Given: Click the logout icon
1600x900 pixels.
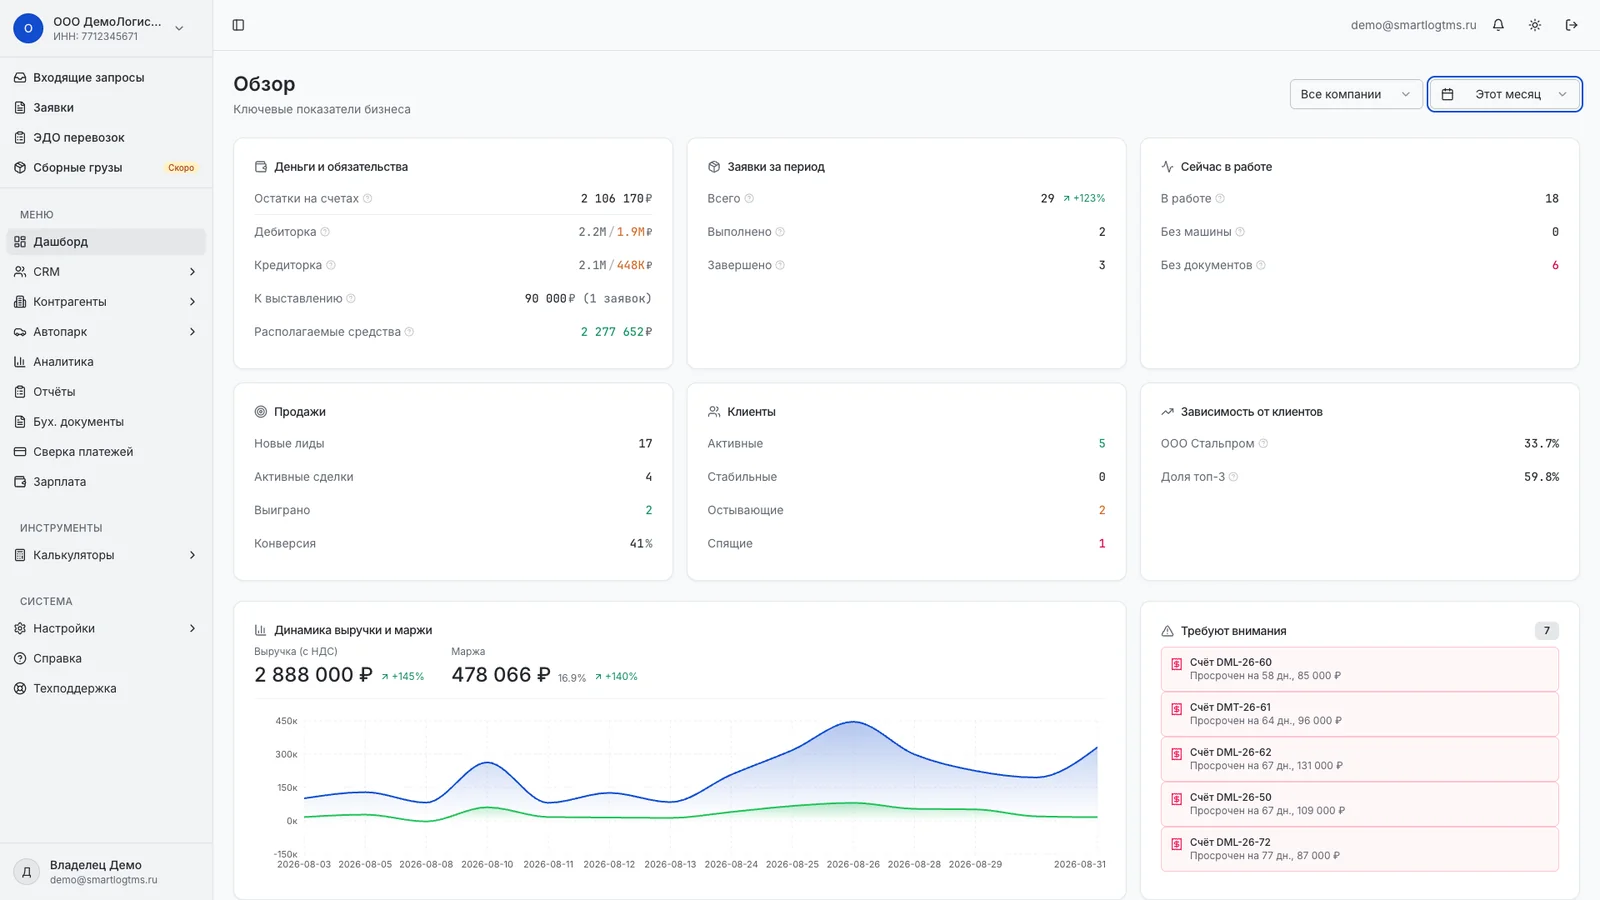Looking at the screenshot, I should point(1572,25).
